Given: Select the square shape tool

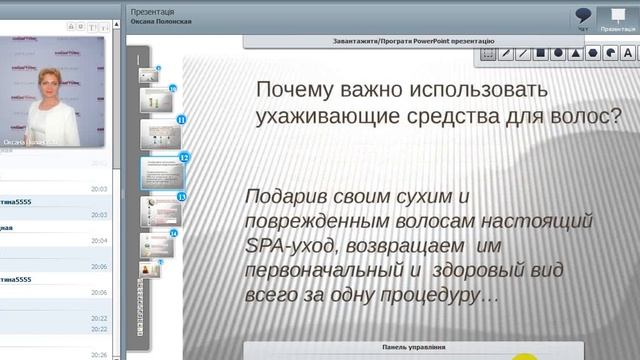Looking at the screenshot, I should point(541,53).
